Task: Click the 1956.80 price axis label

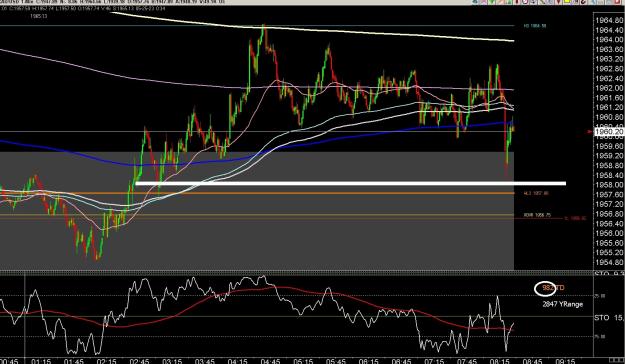Action: pyautogui.click(x=610, y=214)
